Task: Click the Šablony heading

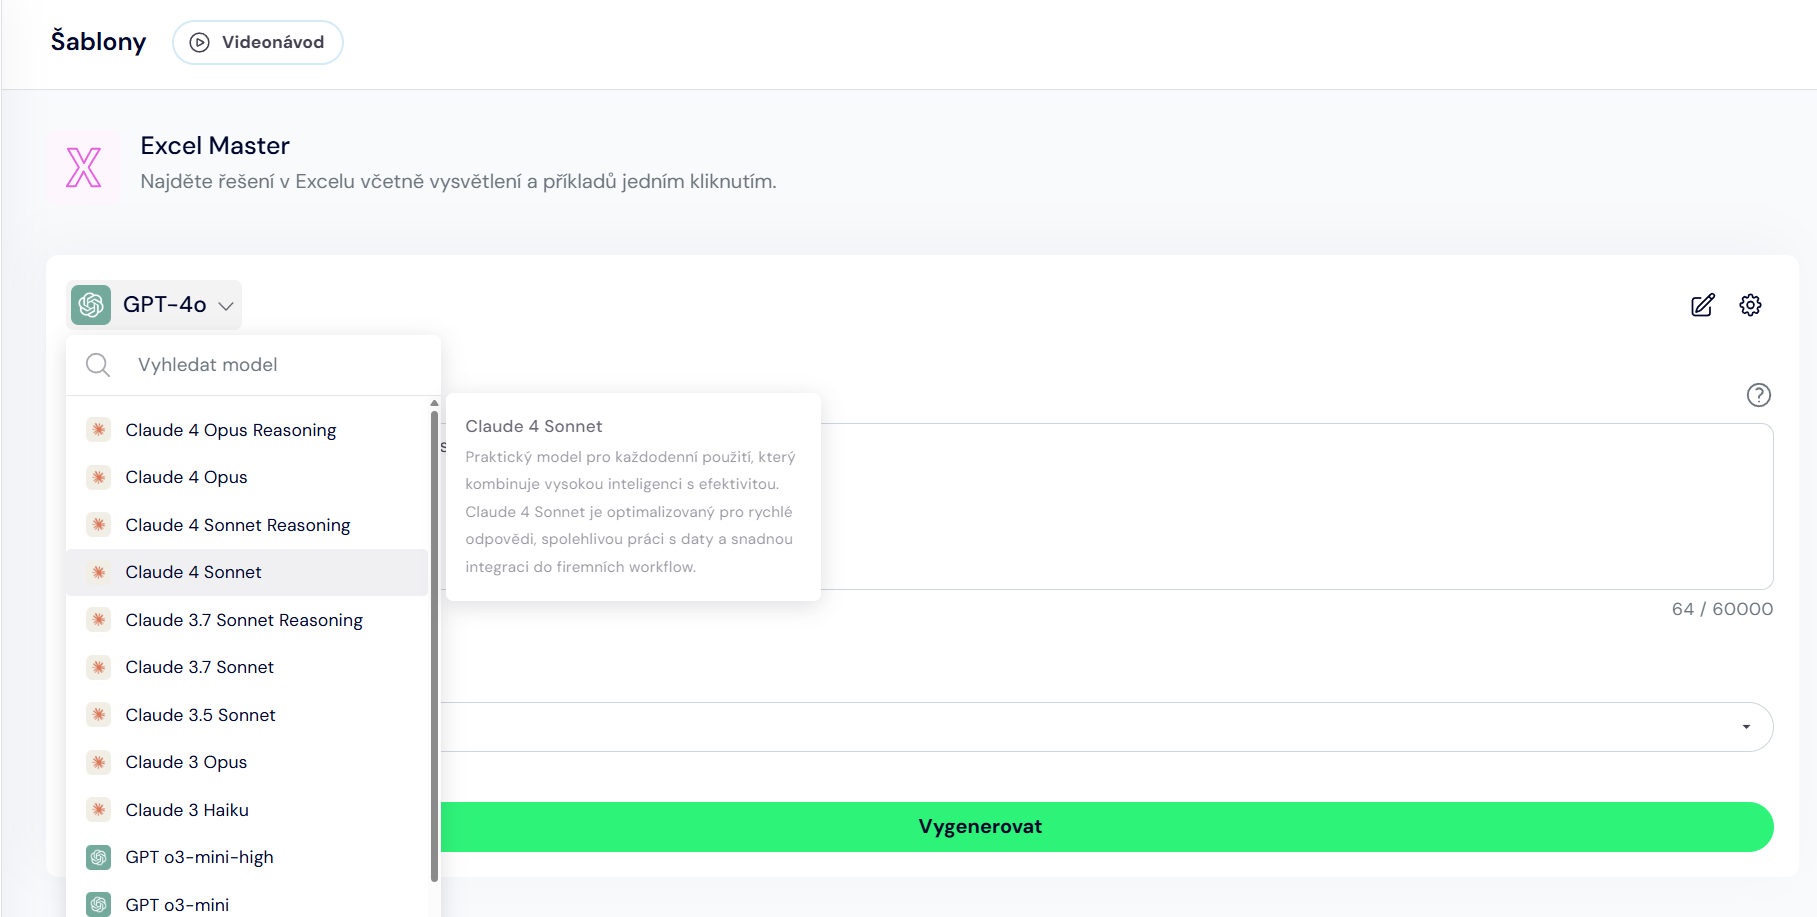Action: tap(98, 41)
